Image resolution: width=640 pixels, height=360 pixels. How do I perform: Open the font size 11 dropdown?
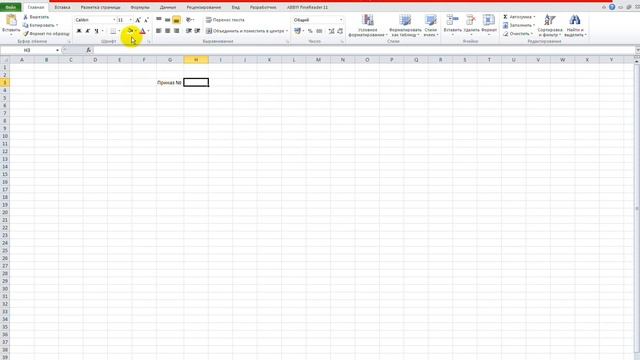[x=130, y=20]
